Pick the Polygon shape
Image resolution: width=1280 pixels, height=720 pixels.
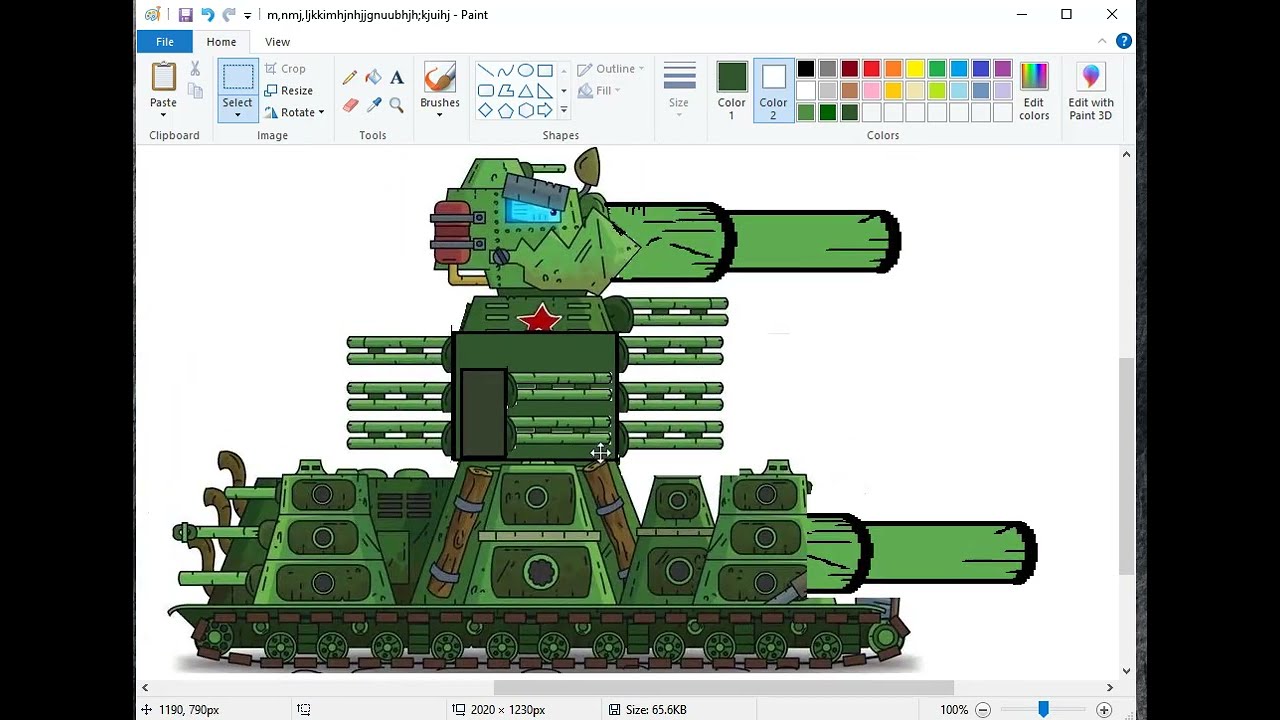coord(505,90)
